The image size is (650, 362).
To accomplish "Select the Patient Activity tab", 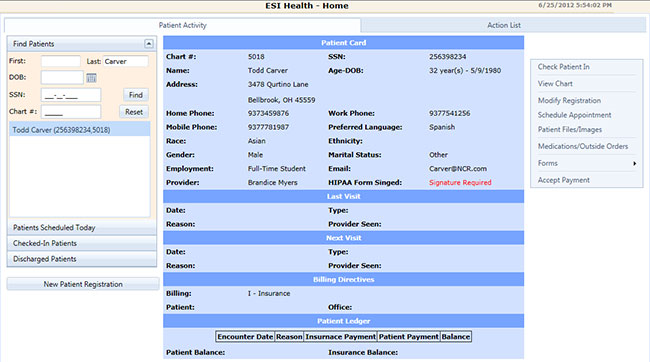I will coord(182,25).
